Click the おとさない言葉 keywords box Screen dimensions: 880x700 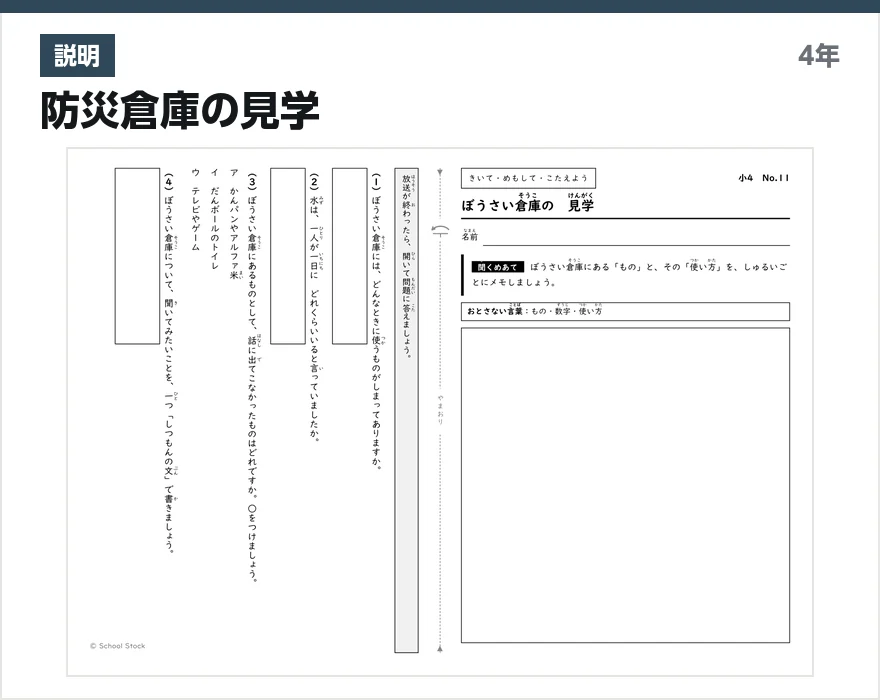[625, 312]
